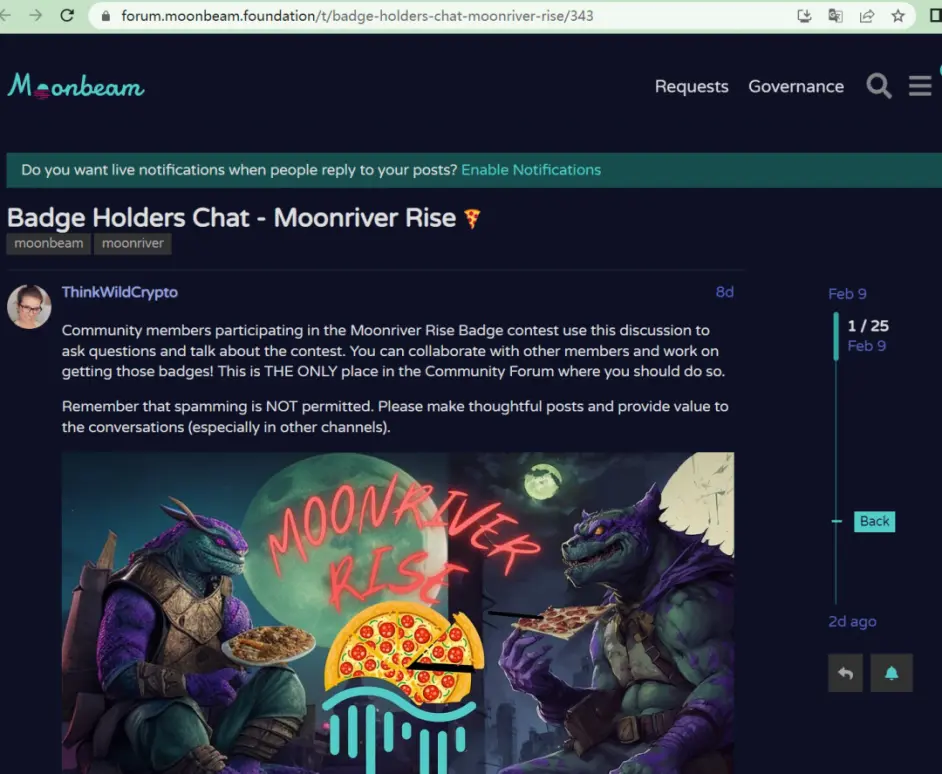Open the moonriver tag

133,243
